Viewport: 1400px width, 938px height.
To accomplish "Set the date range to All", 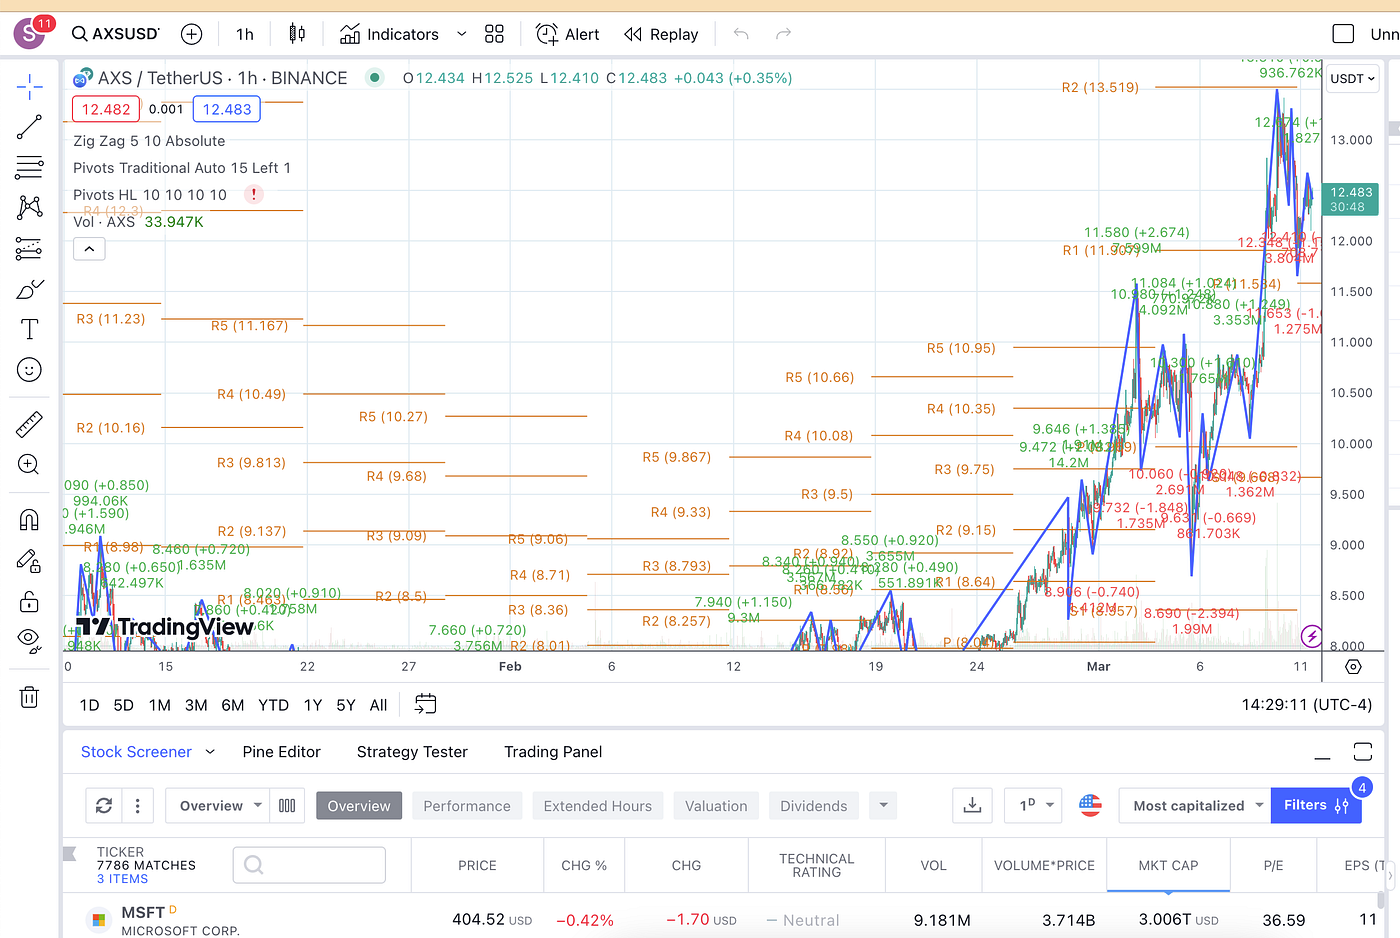I will point(378,705).
